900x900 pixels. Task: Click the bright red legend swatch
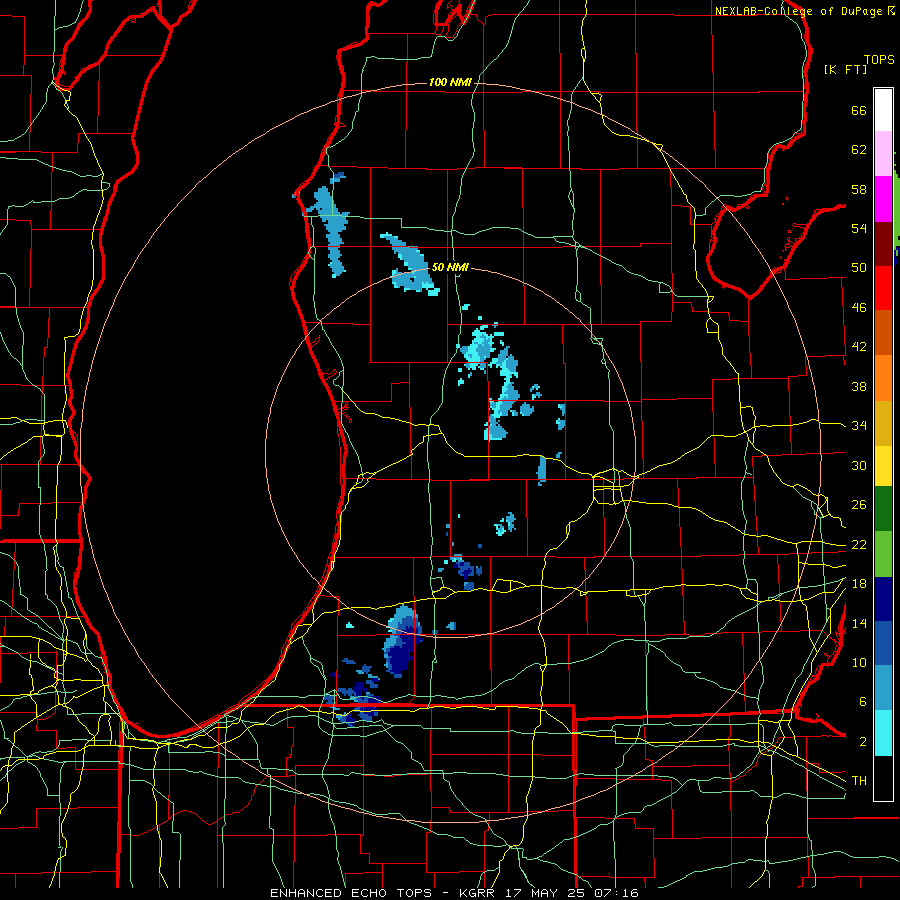click(x=883, y=288)
